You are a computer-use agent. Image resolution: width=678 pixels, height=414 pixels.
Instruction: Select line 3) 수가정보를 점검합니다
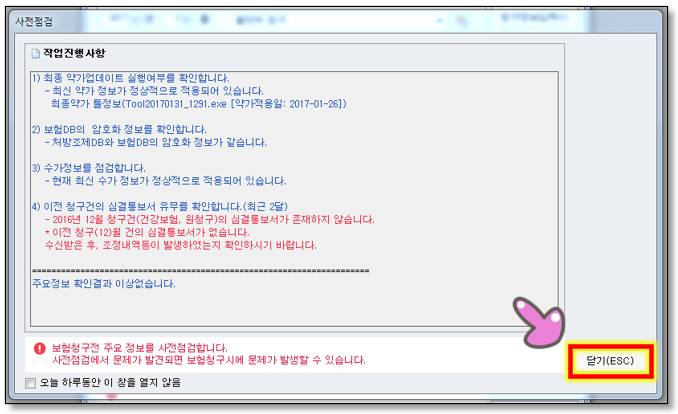click(x=89, y=168)
